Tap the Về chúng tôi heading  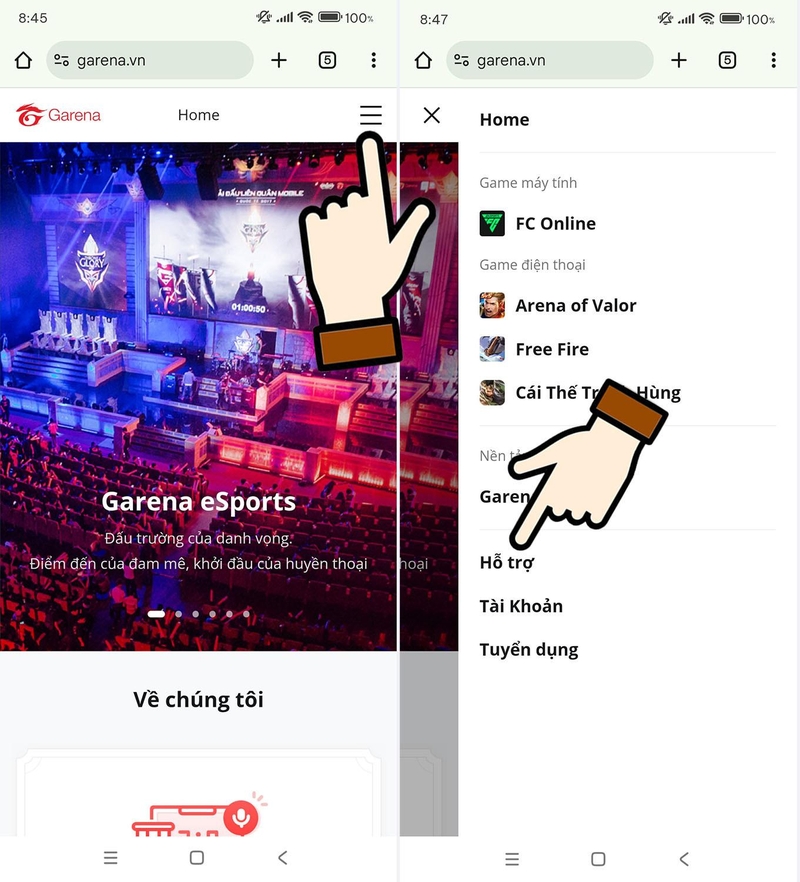[x=199, y=700]
